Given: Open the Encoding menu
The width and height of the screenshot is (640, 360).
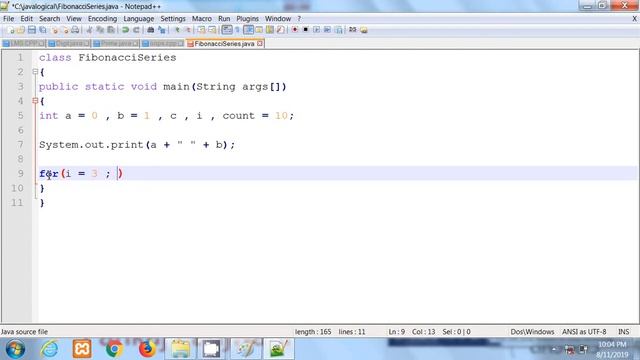Looking at the screenshot, I should (102, 19).
